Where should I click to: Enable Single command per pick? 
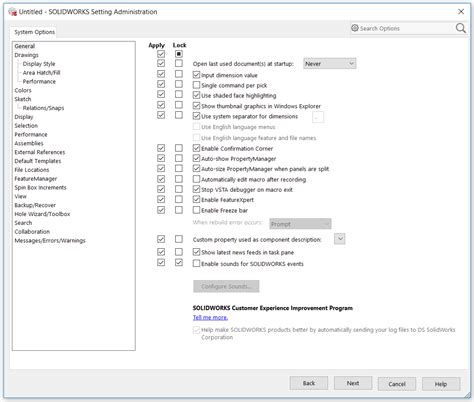point(196,85)
